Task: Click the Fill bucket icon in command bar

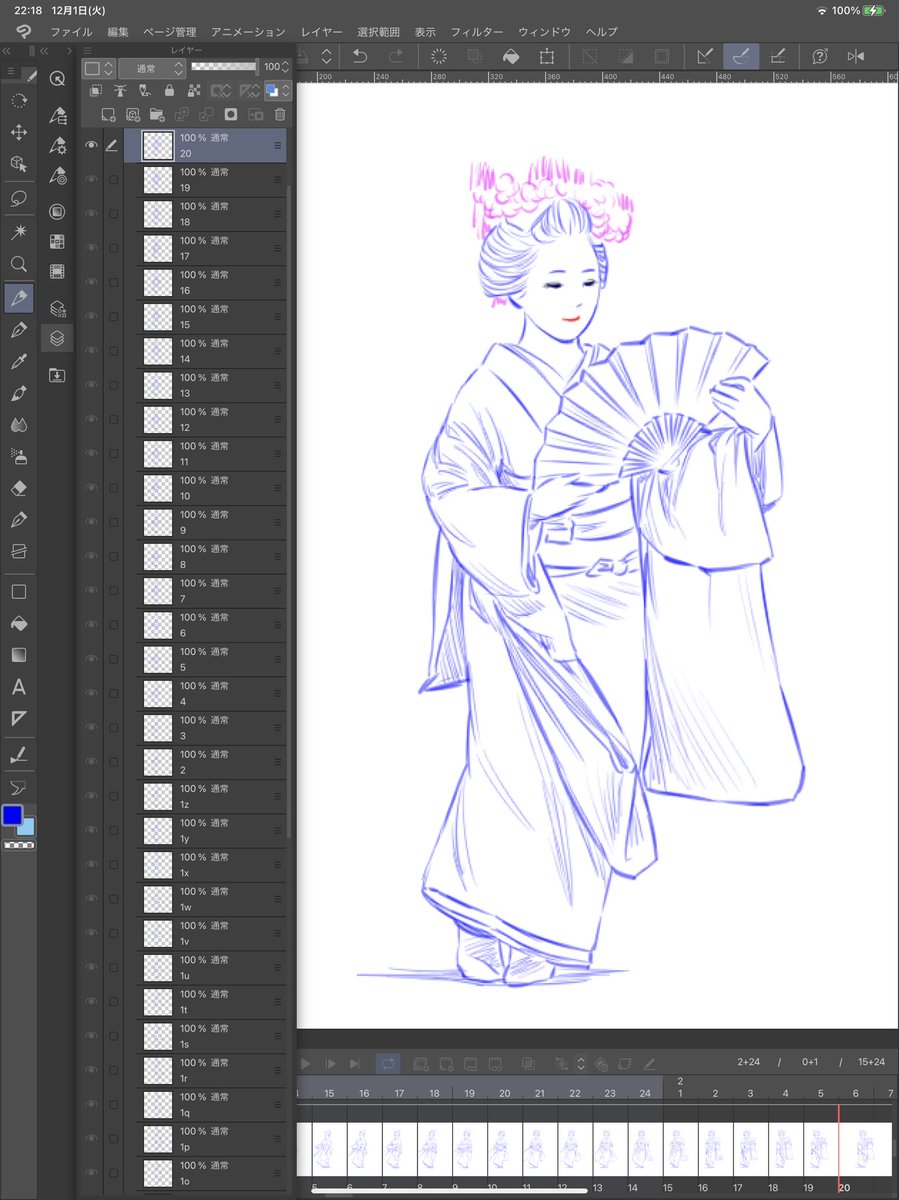Action: [x=511, y=57]
